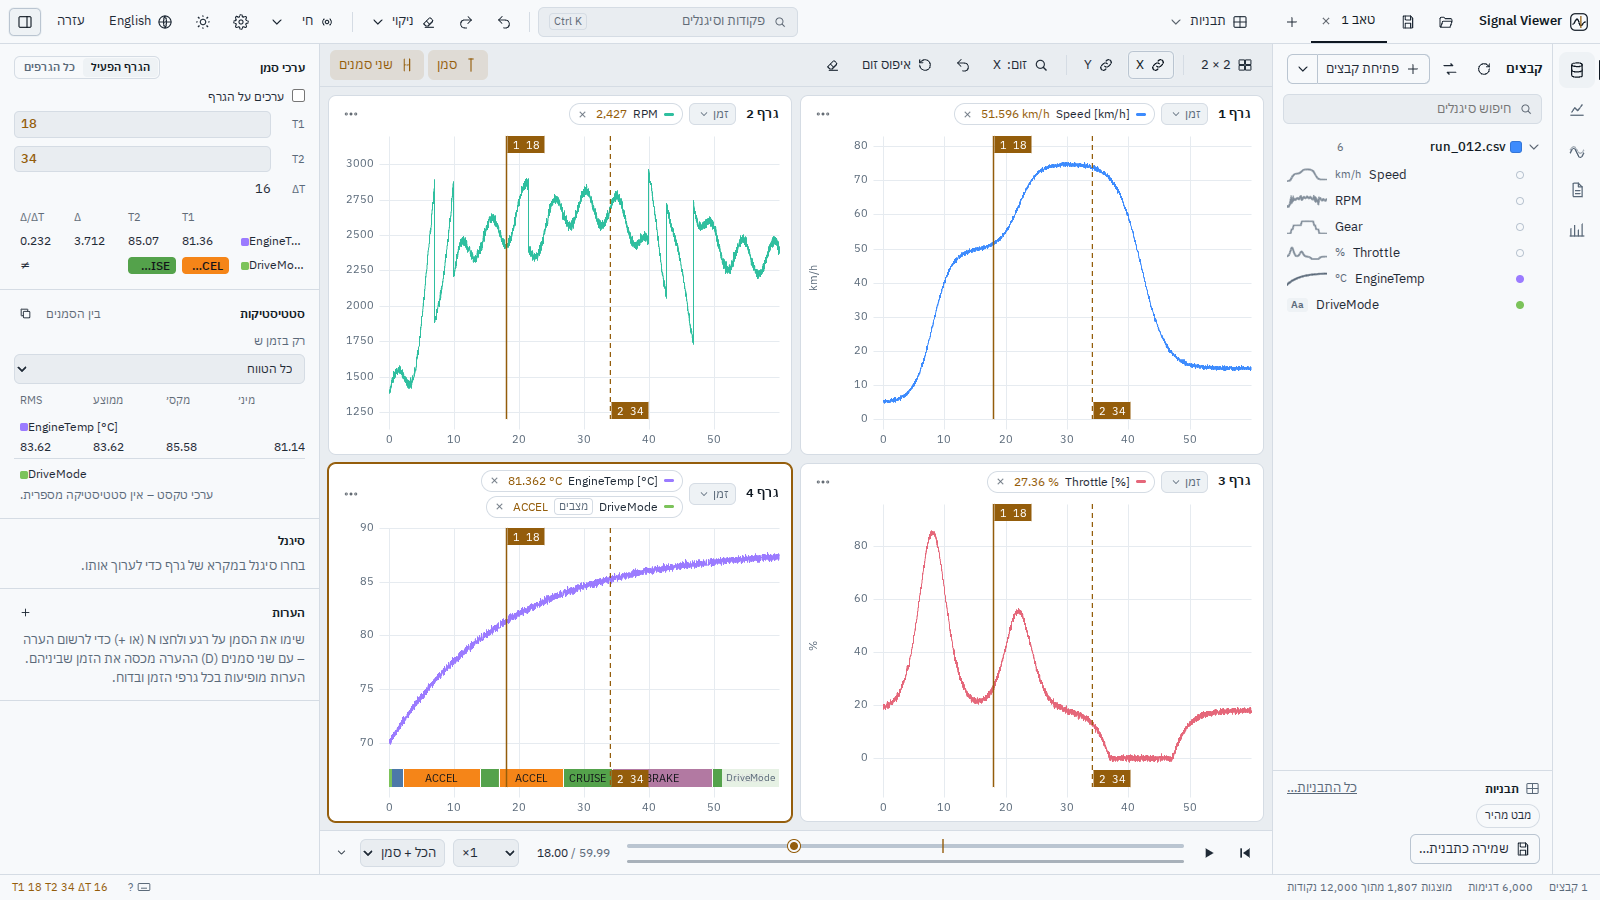
Task: Open the sine wave sidebar icon
Action: pyautogui.click(x=1577, y=152)
